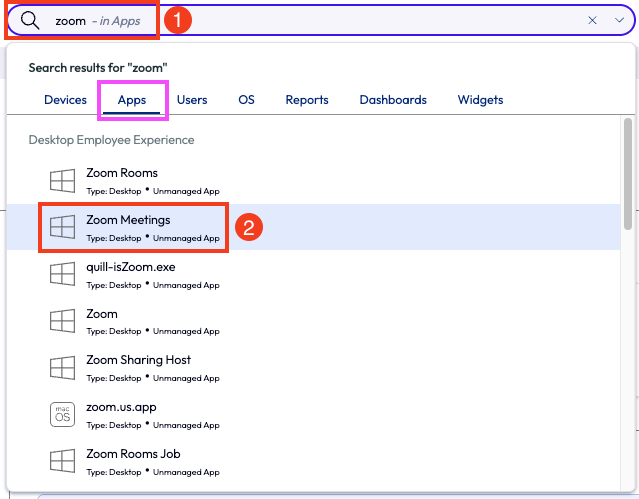Viewport: 639px width, 499px height.
Task: Open the Reports tab
Action: [x=307, y=100]
